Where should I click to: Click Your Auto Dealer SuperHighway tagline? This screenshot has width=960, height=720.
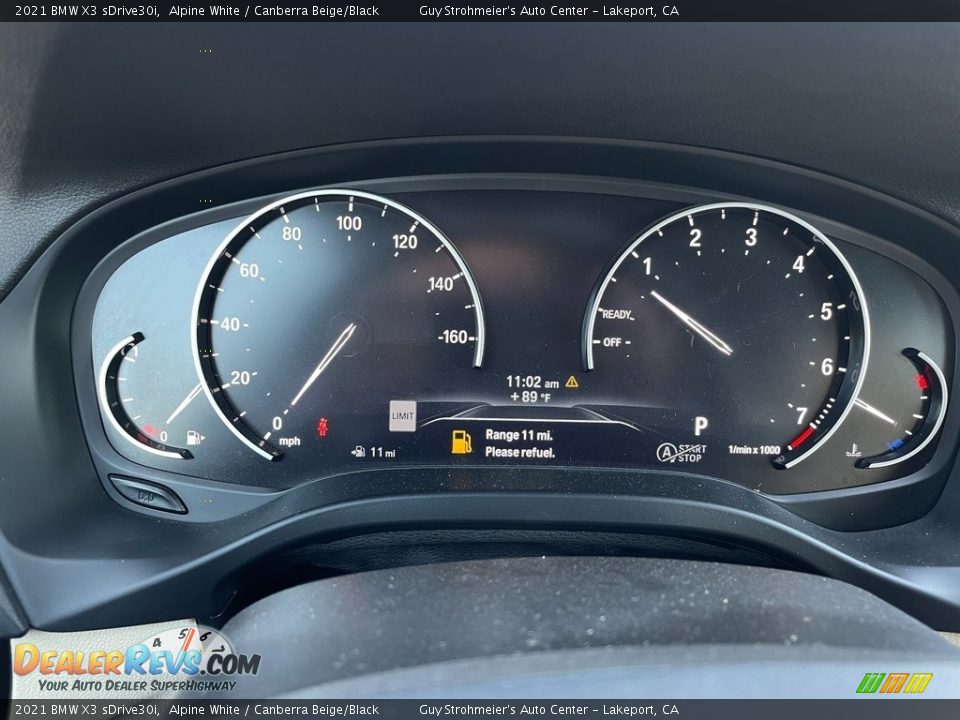click(137, 685)
